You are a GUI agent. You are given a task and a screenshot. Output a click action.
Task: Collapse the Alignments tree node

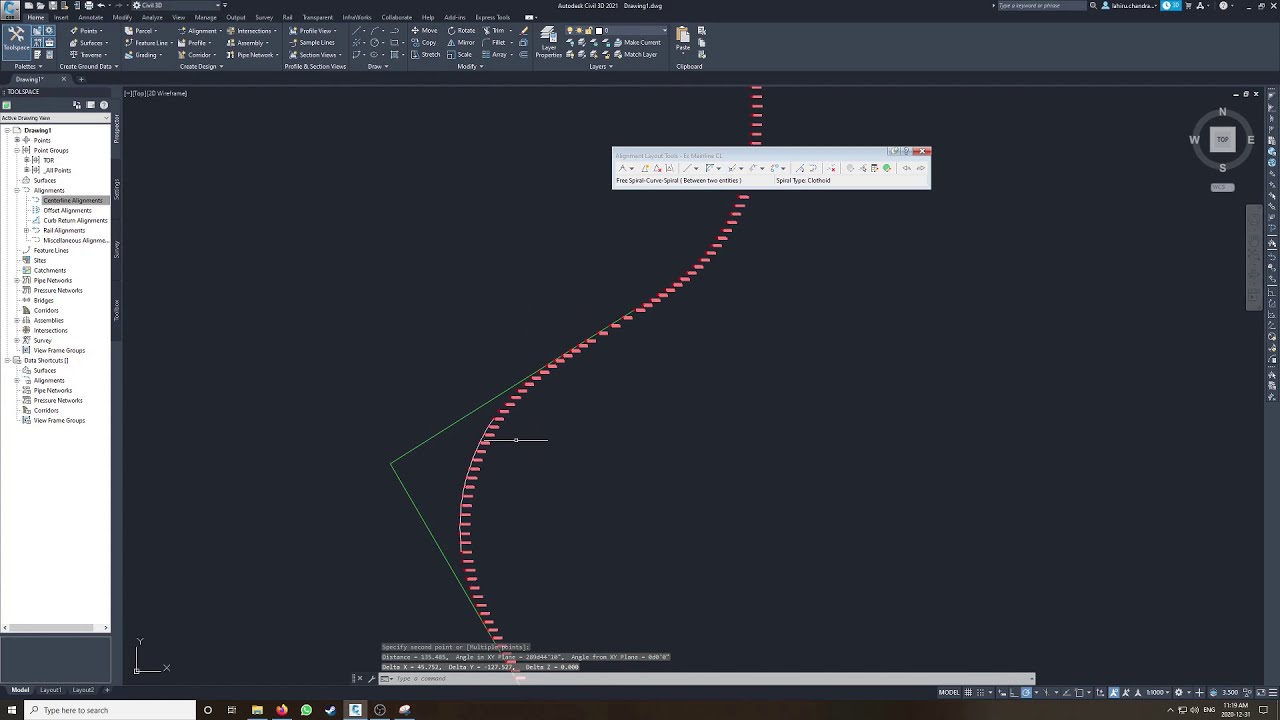coord(17,190)
